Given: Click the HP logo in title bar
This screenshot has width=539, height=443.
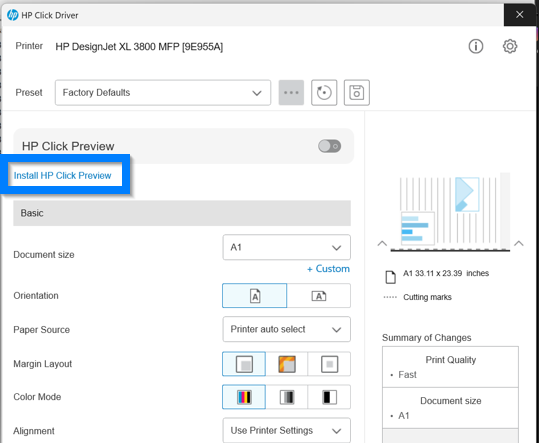Looking at the screenshot, I should (13, 15).
